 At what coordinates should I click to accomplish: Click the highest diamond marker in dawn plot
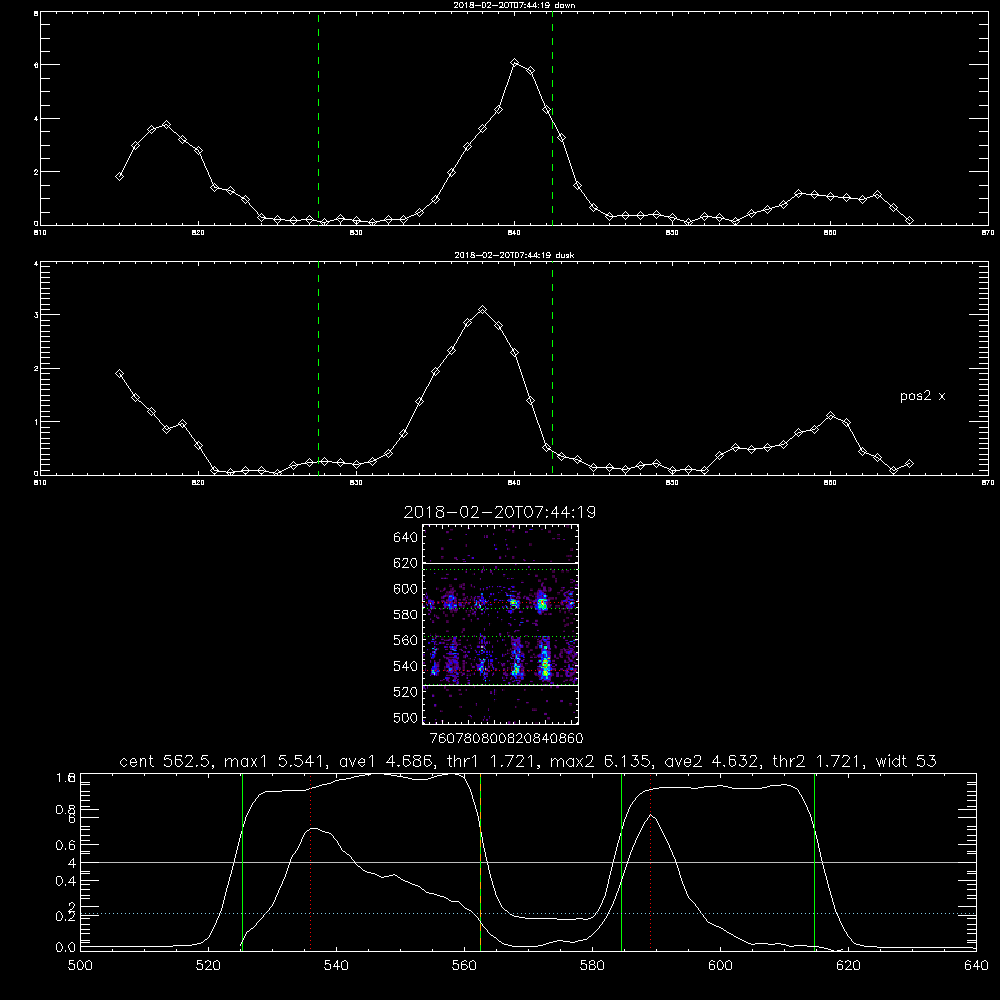point(515,62)
